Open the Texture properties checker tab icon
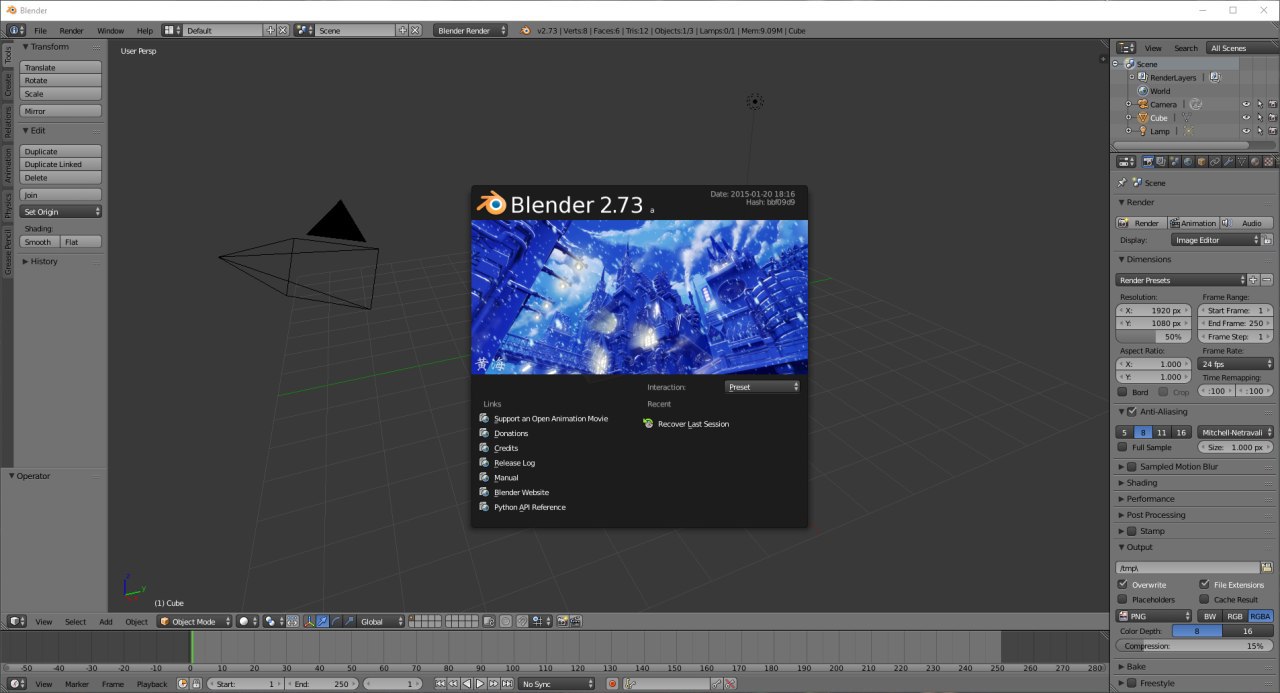The width and height of the screenshot is (1280, 693). (x=1268, y=161)
